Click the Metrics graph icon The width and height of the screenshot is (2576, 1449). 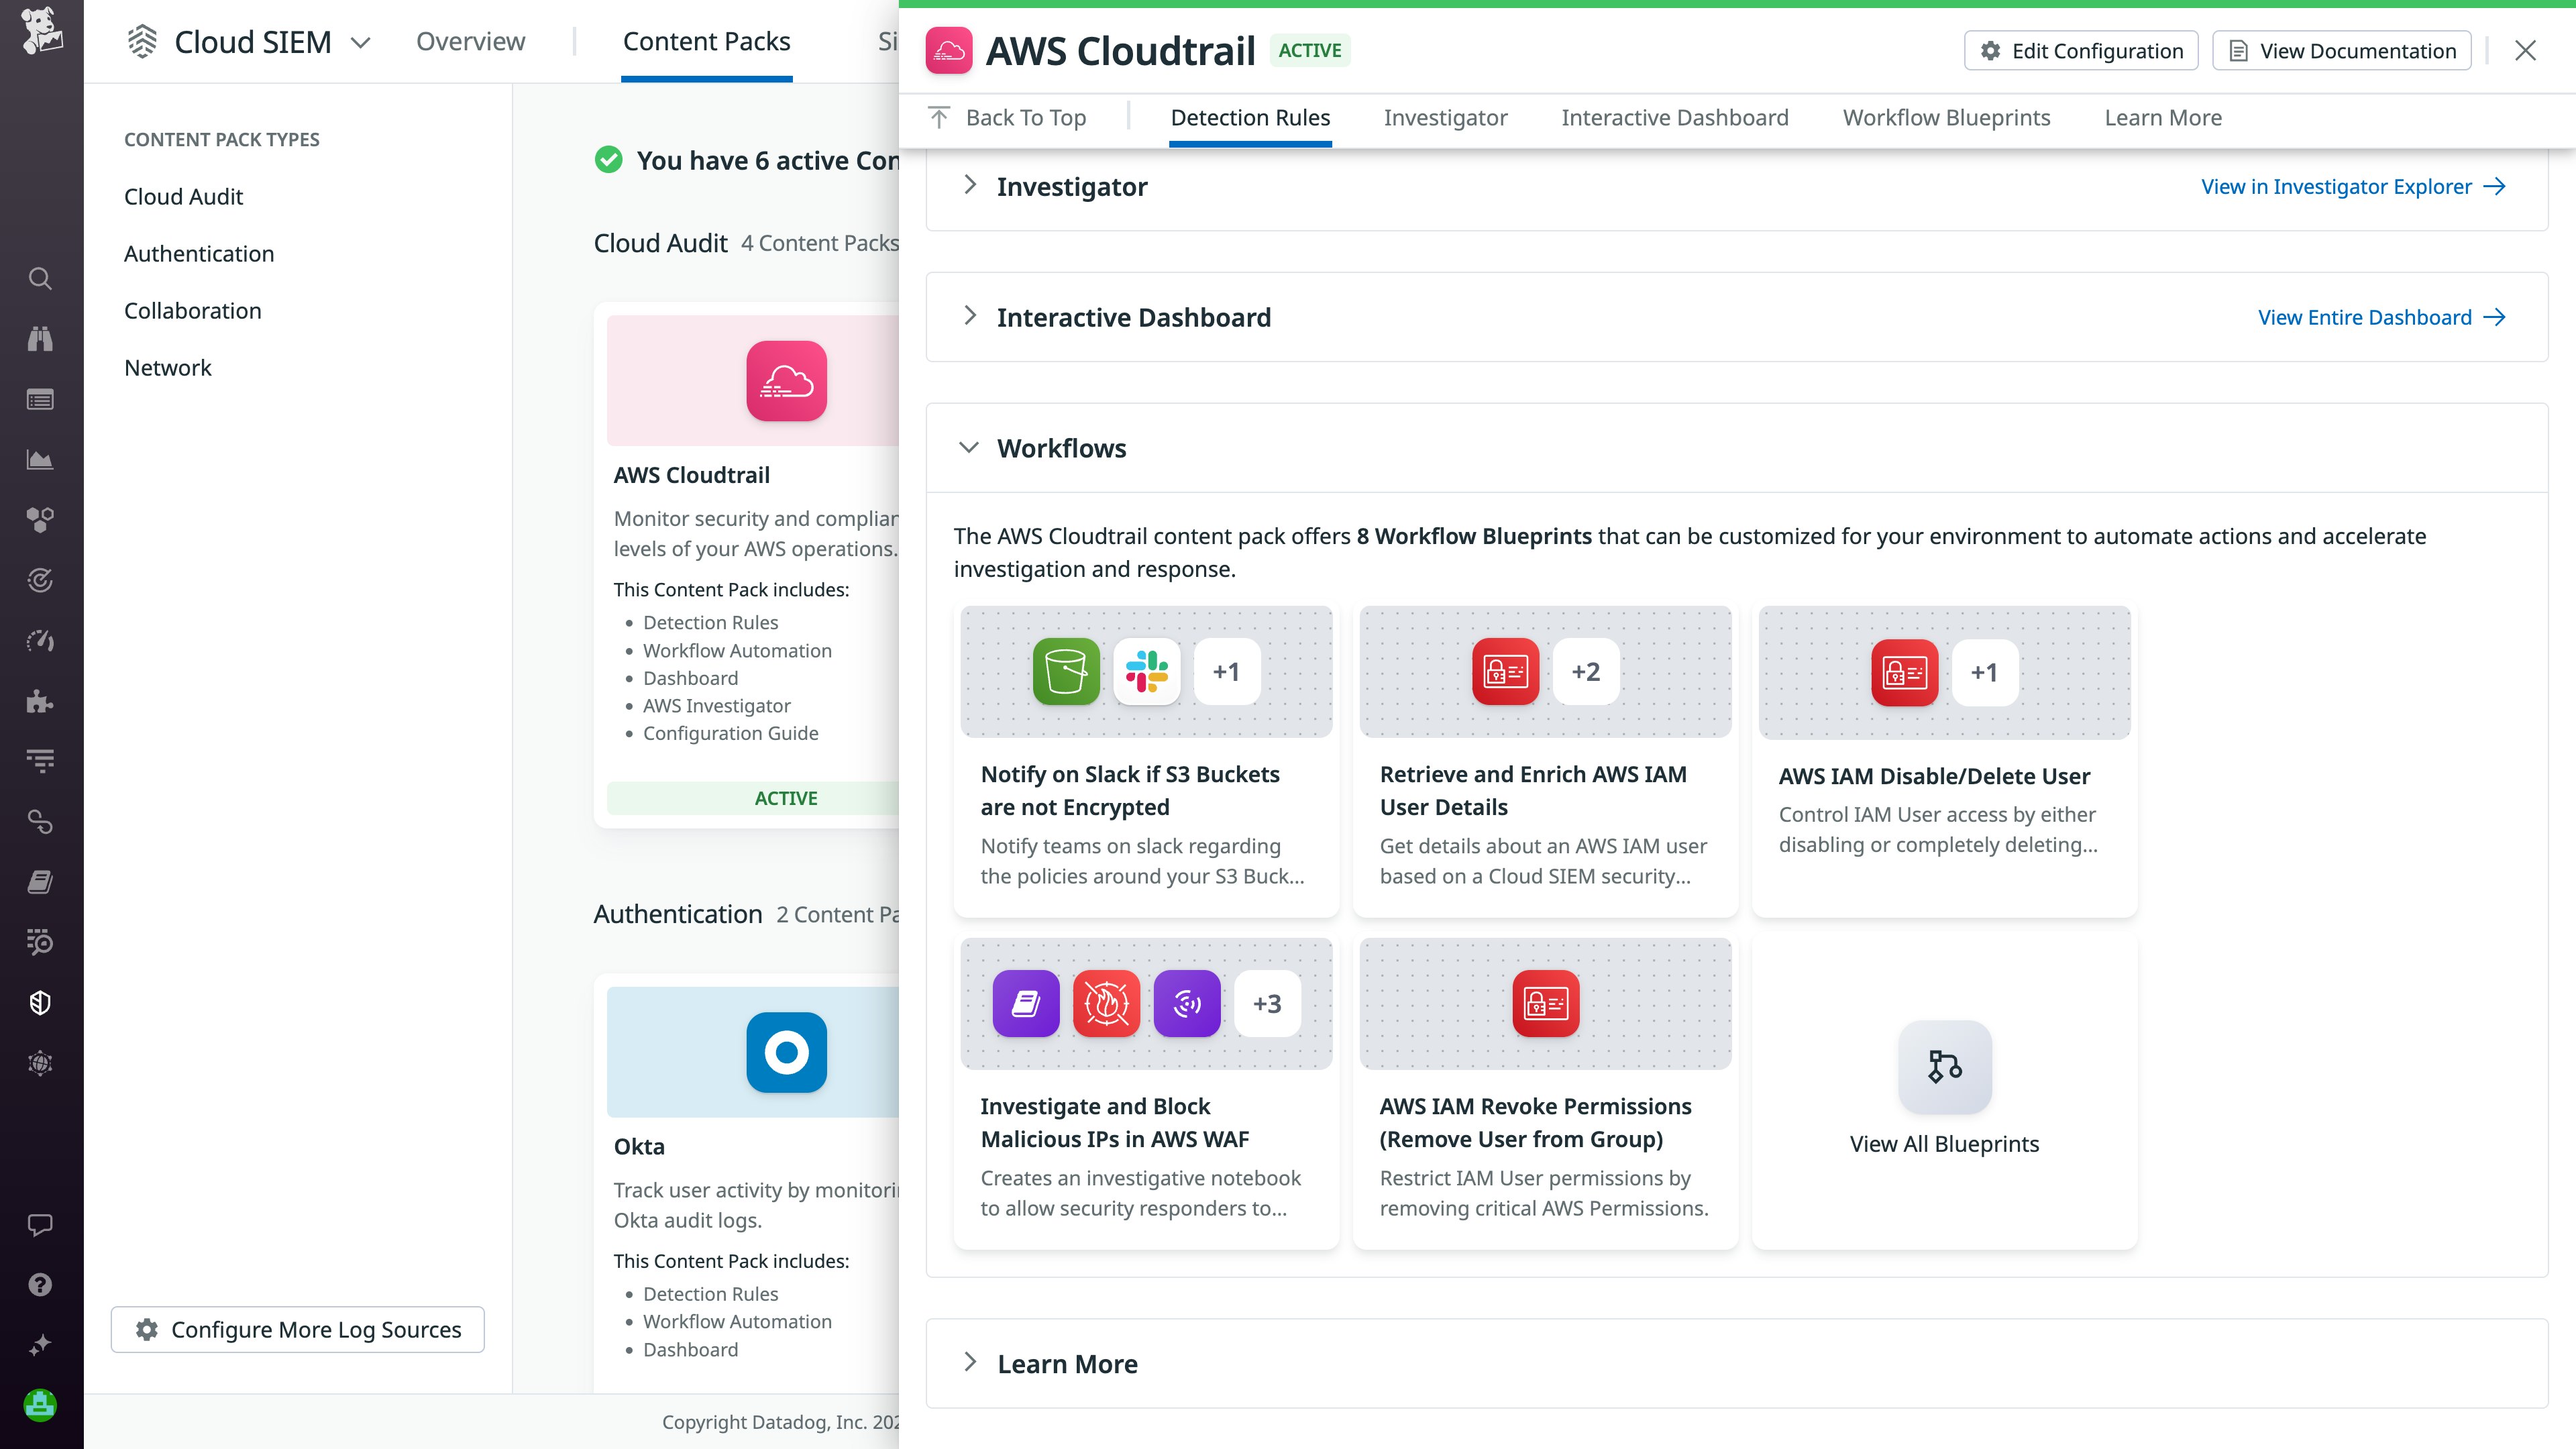(x=40, y=460)
